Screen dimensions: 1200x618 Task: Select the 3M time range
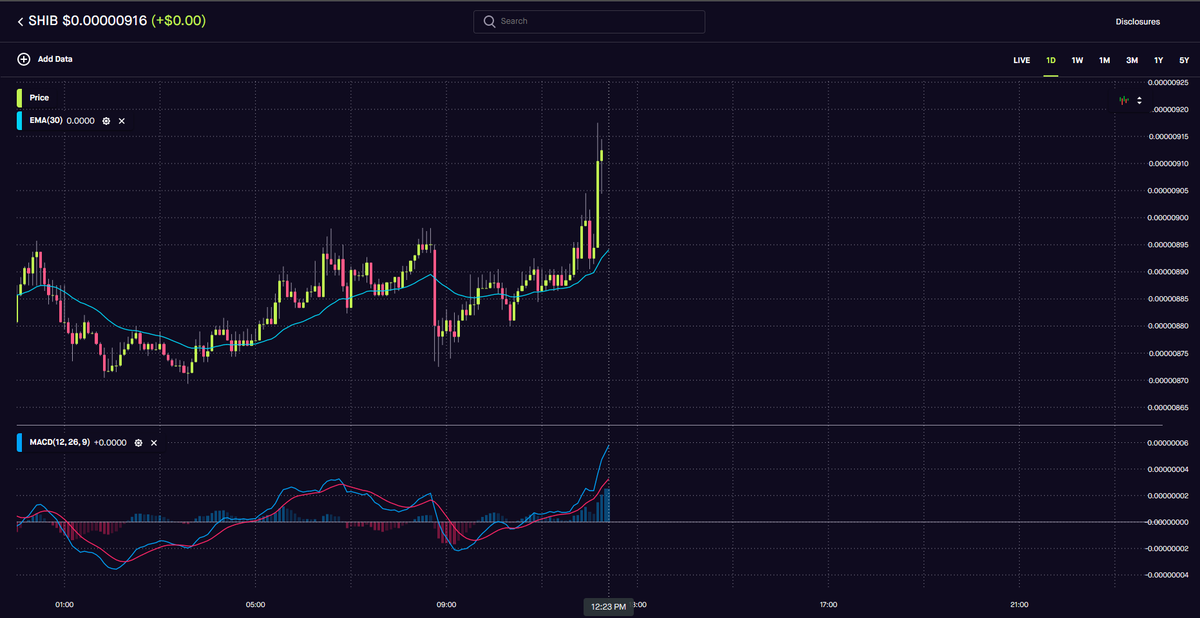coord(1132,60)
